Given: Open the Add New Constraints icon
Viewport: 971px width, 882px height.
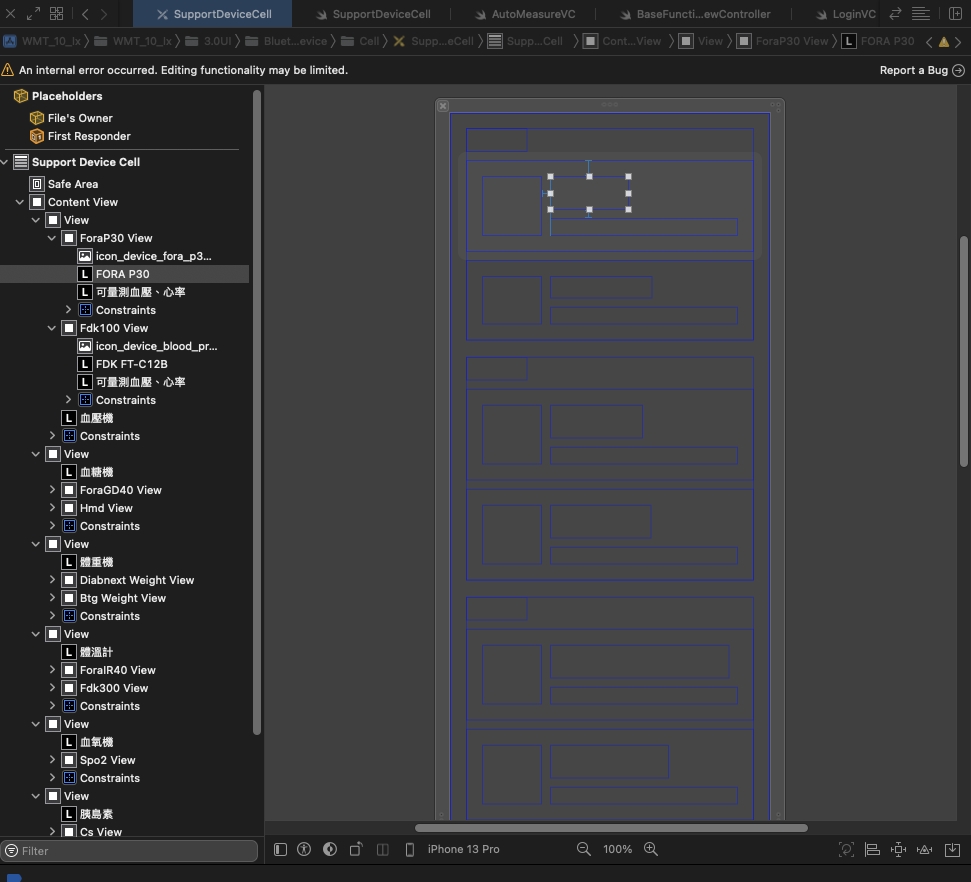Looking at the screenshot, I should (x=898, y=849).
